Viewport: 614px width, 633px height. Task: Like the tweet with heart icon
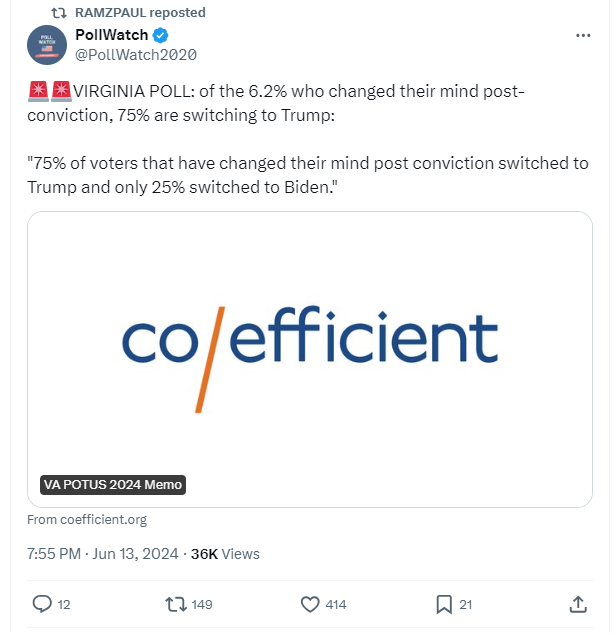310,604
